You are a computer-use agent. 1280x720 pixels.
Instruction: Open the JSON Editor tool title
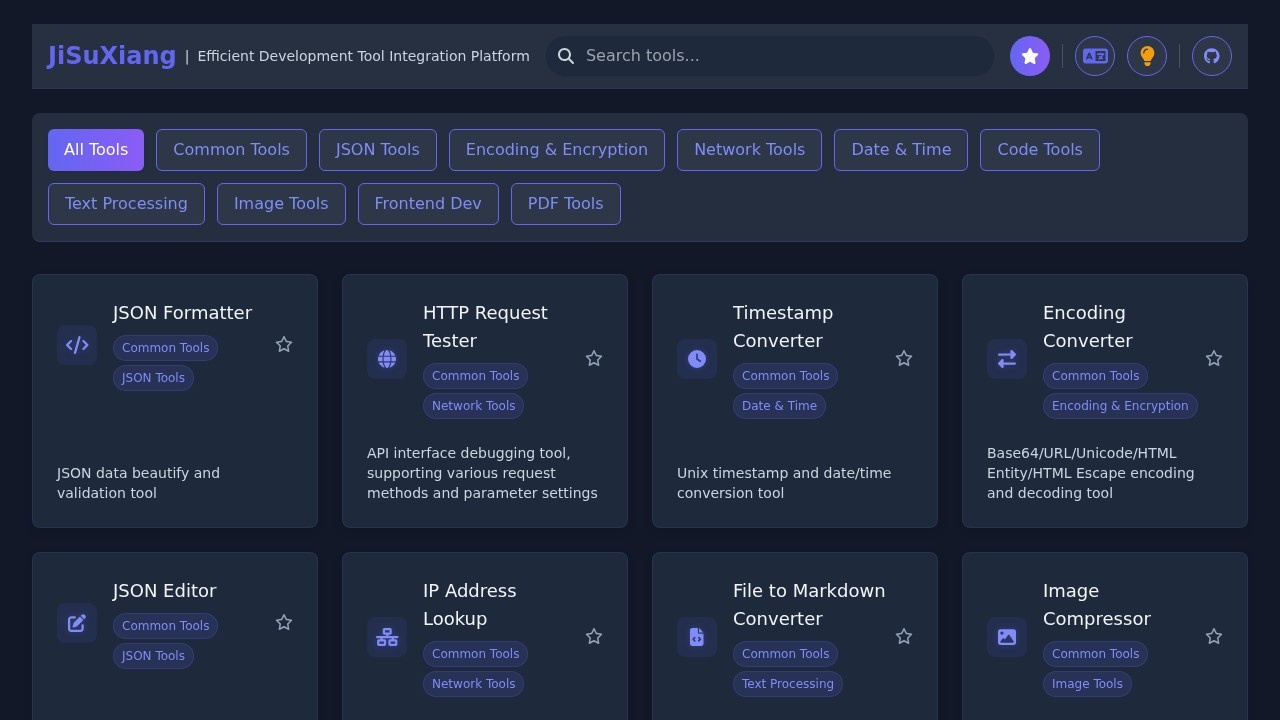click(165, 591)
